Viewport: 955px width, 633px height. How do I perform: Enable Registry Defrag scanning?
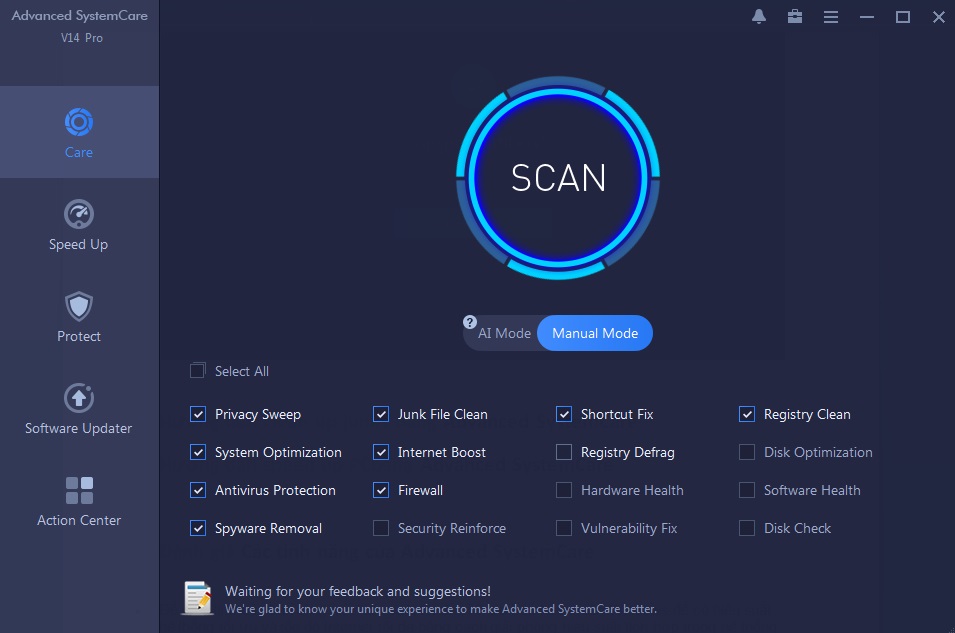563,452
